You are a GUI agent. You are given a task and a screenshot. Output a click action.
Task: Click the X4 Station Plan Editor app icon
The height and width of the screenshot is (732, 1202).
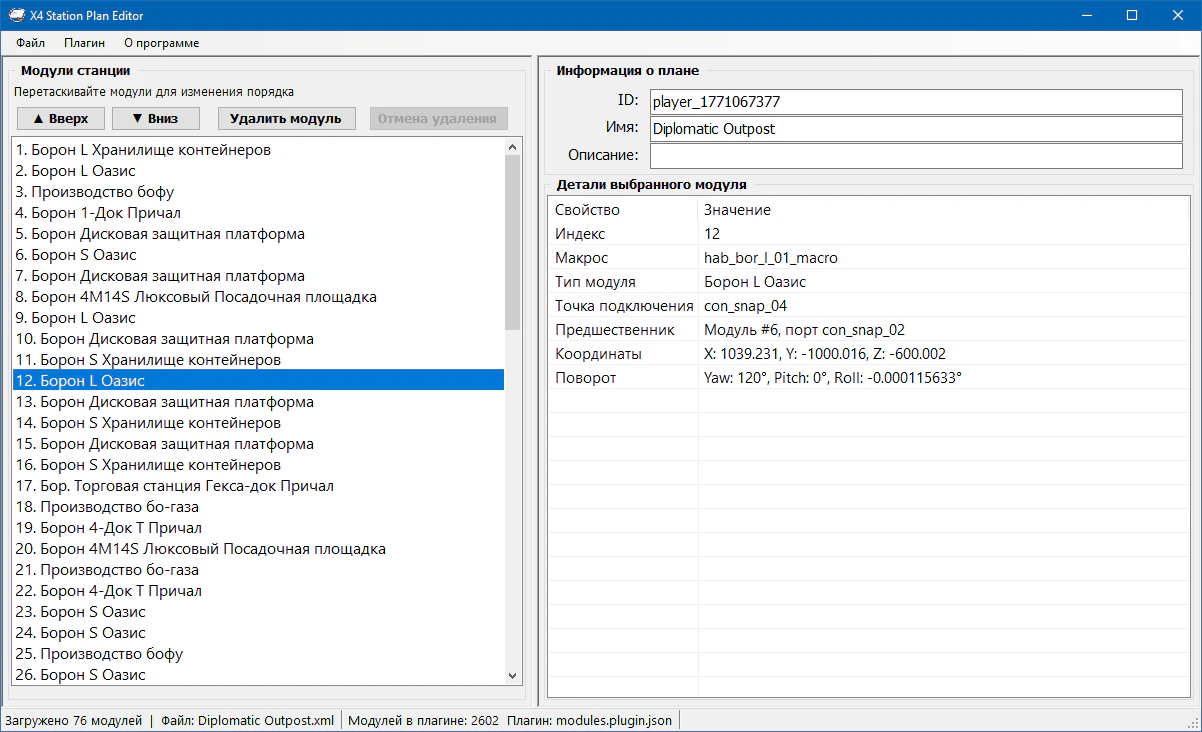click(x=16, y=15)
